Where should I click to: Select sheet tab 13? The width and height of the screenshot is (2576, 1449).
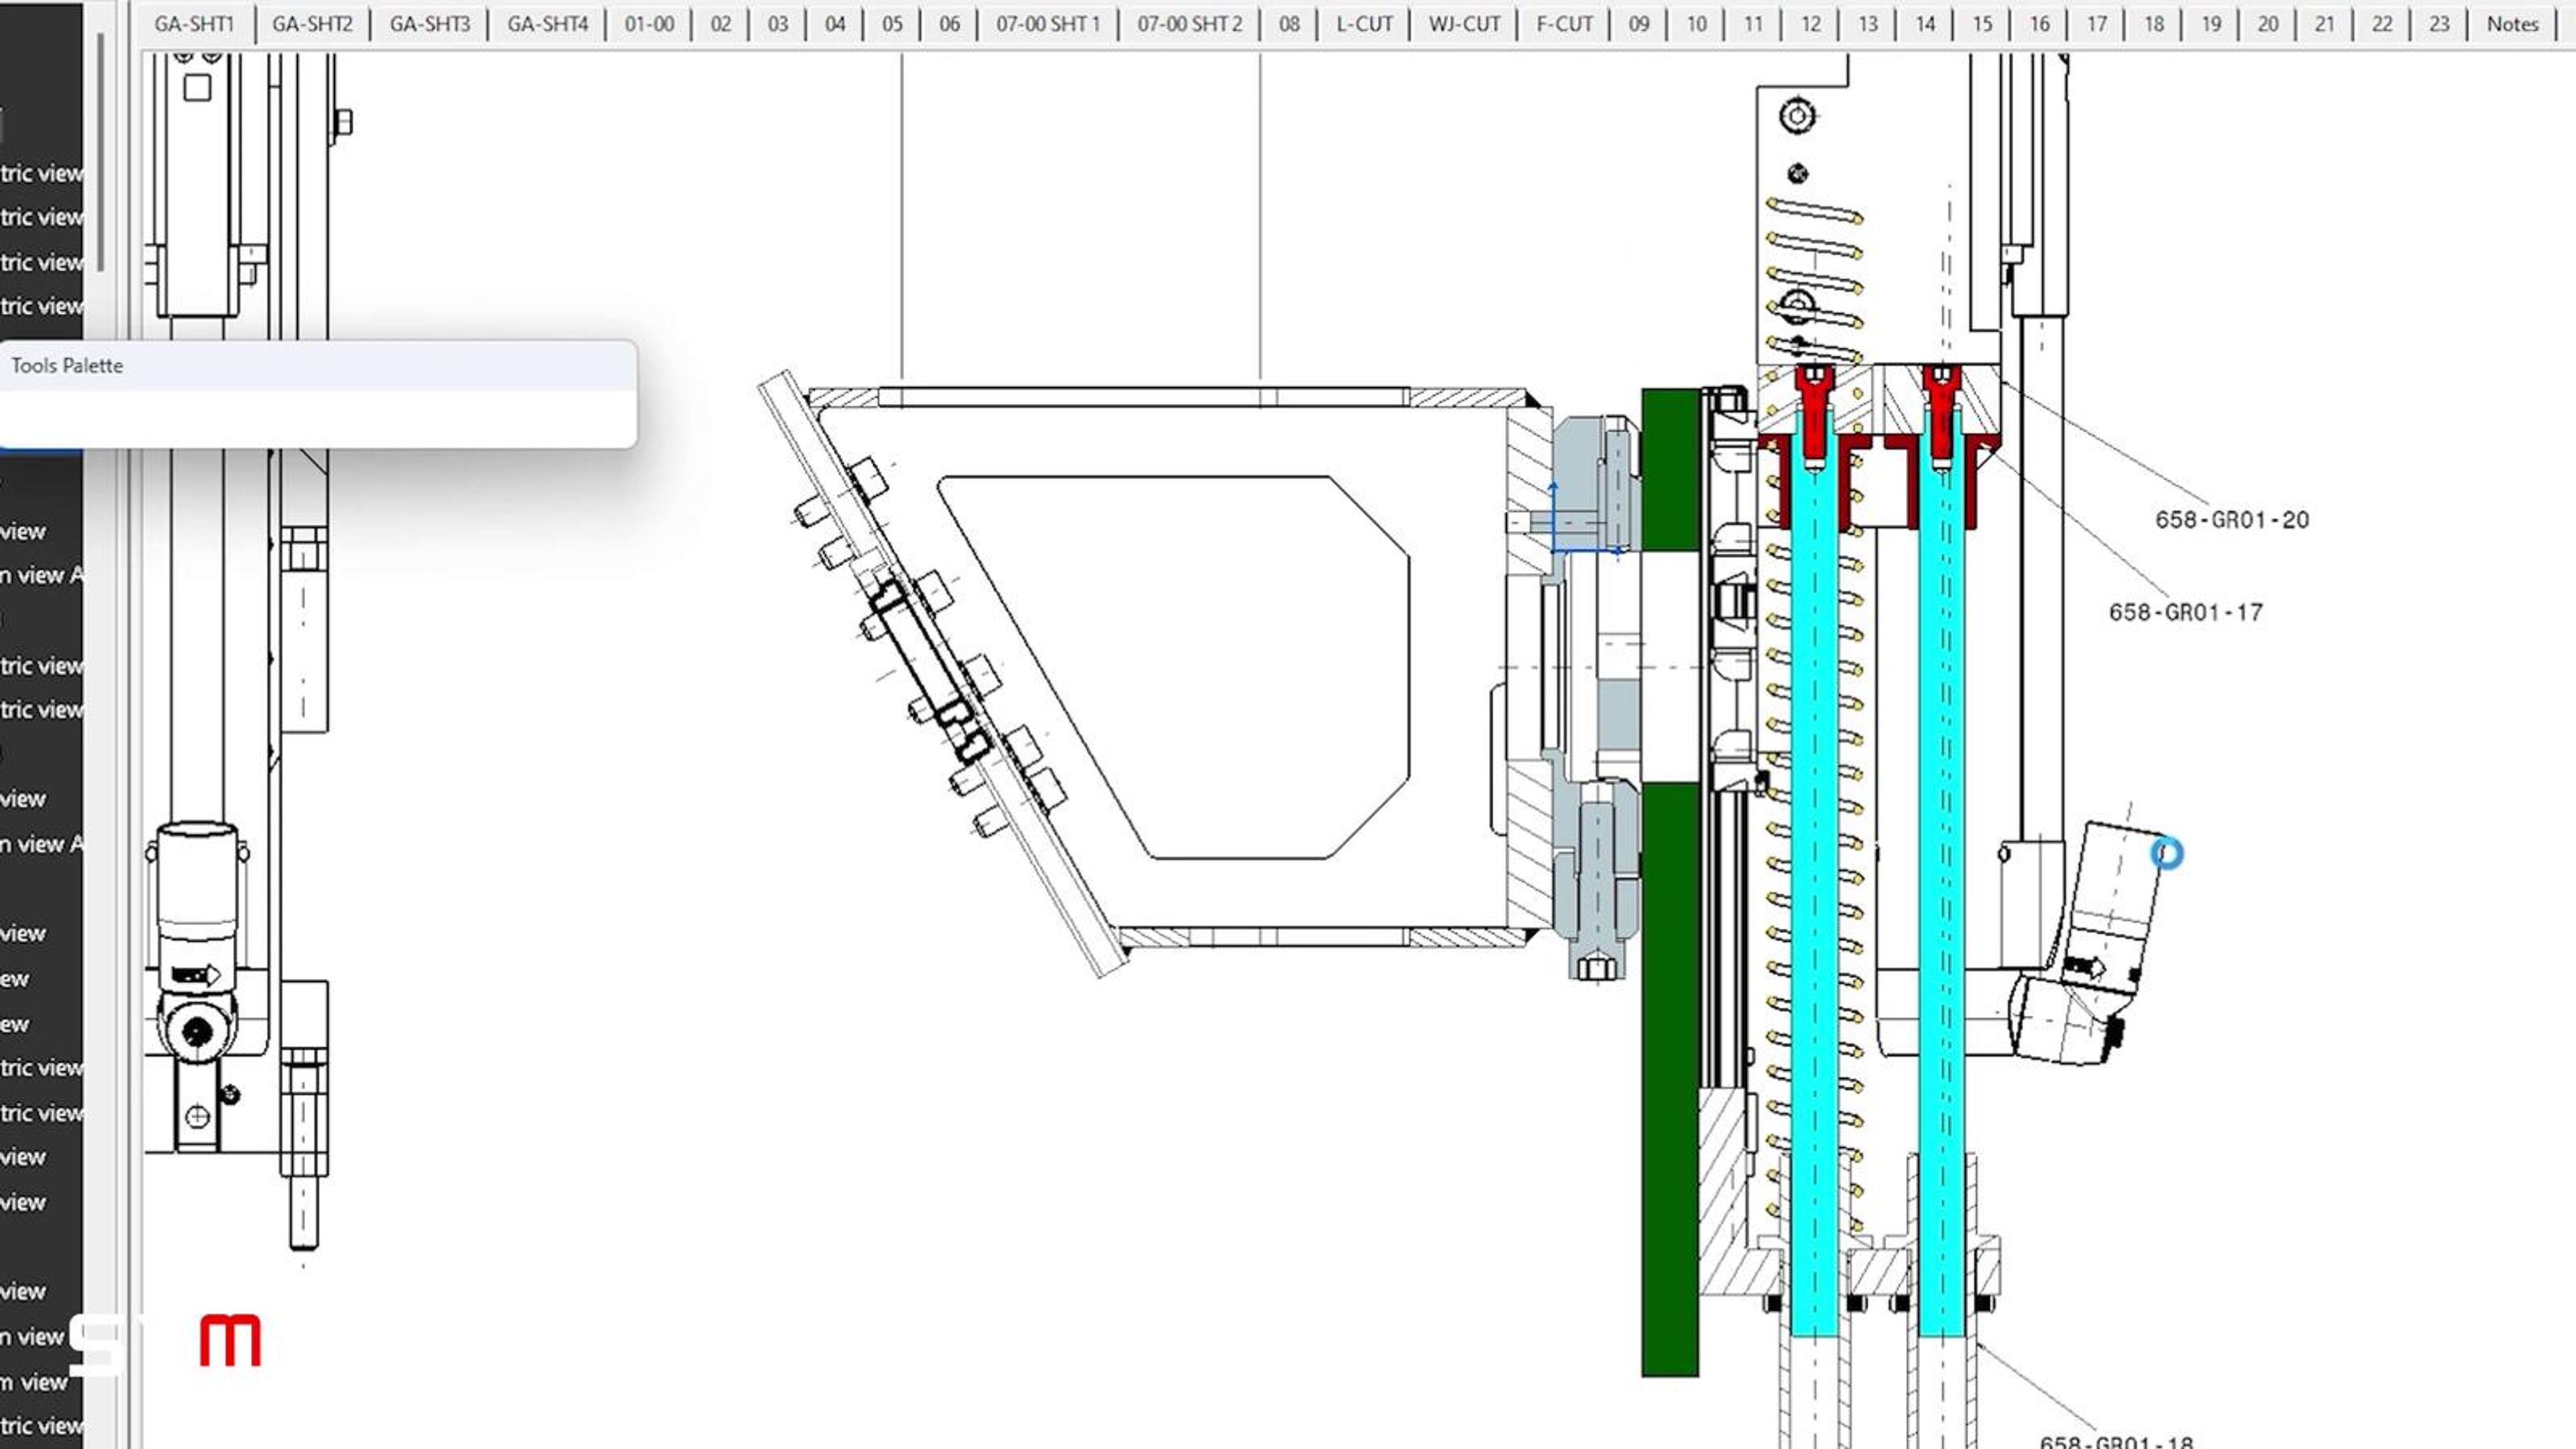pyautogui.click(x=1867, y=24)
